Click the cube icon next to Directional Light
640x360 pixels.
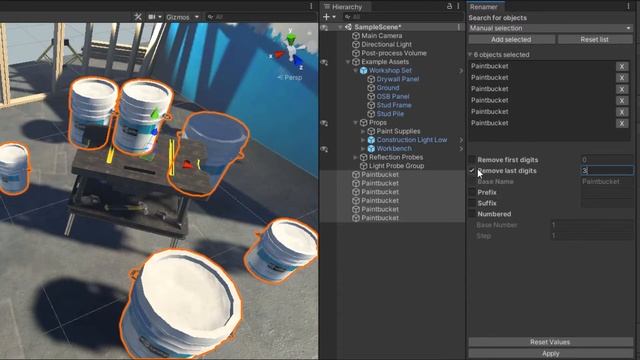356,44
